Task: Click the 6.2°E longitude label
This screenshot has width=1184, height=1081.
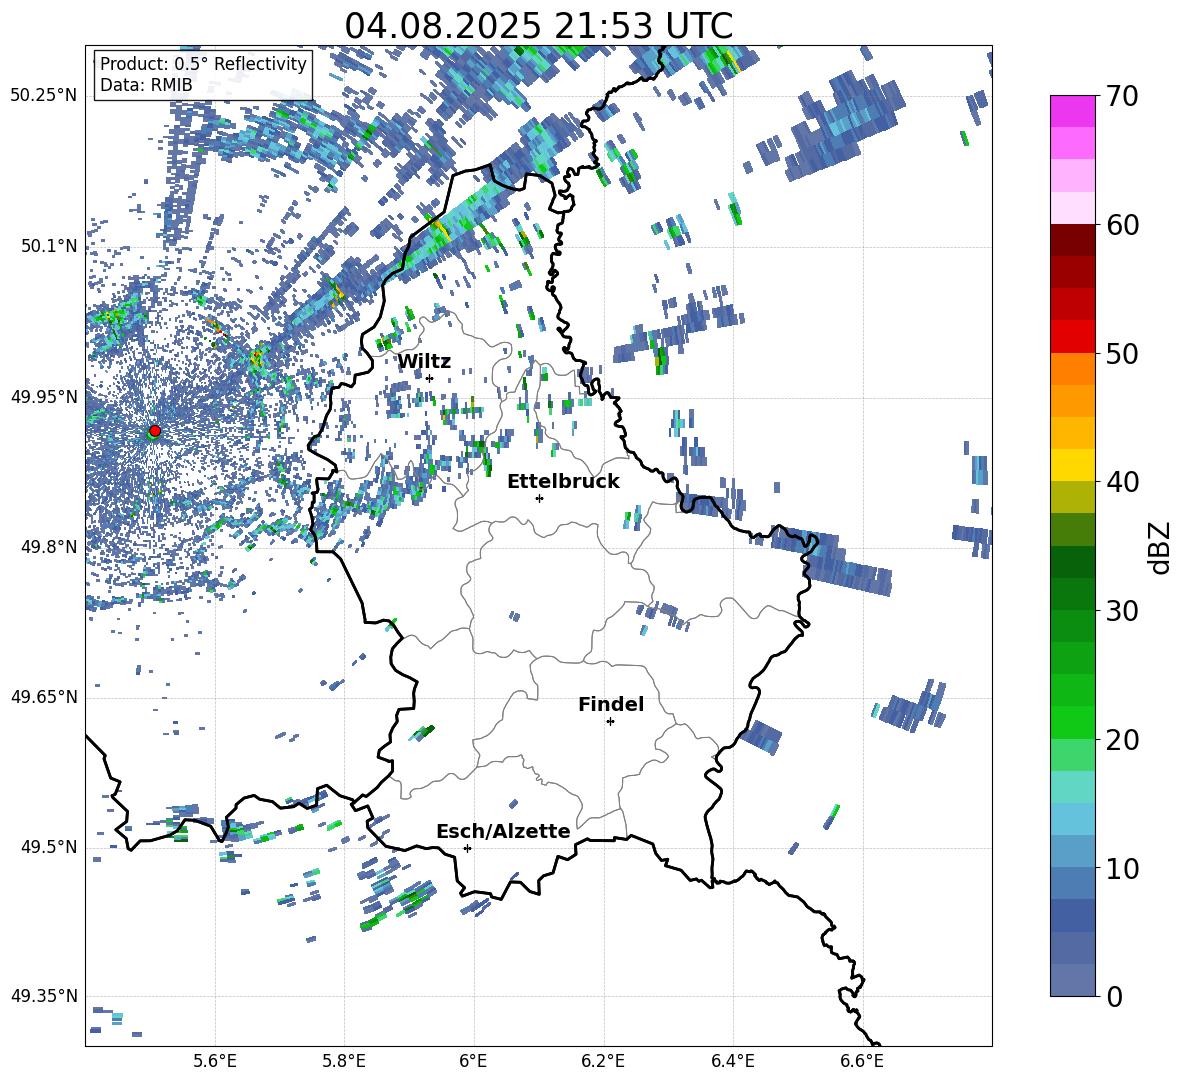Action: click(603, 1061)
